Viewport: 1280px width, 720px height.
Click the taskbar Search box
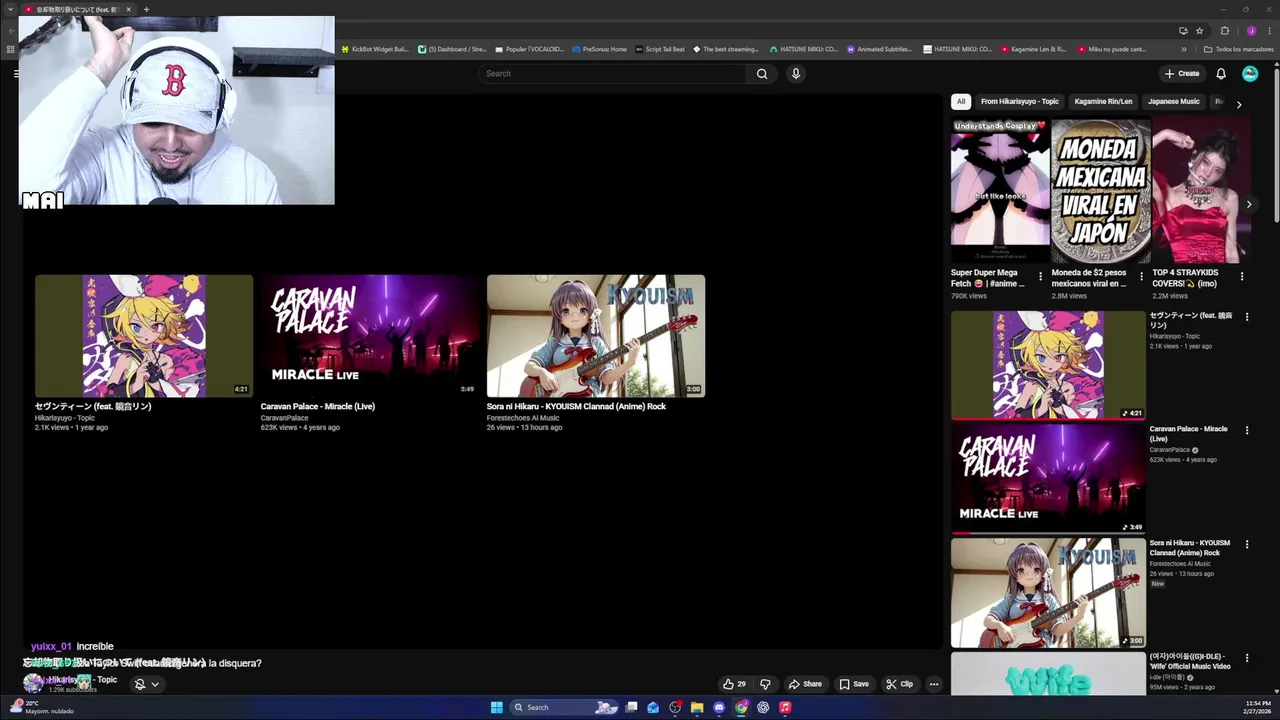pyautogui.click(x=565, y=707)
